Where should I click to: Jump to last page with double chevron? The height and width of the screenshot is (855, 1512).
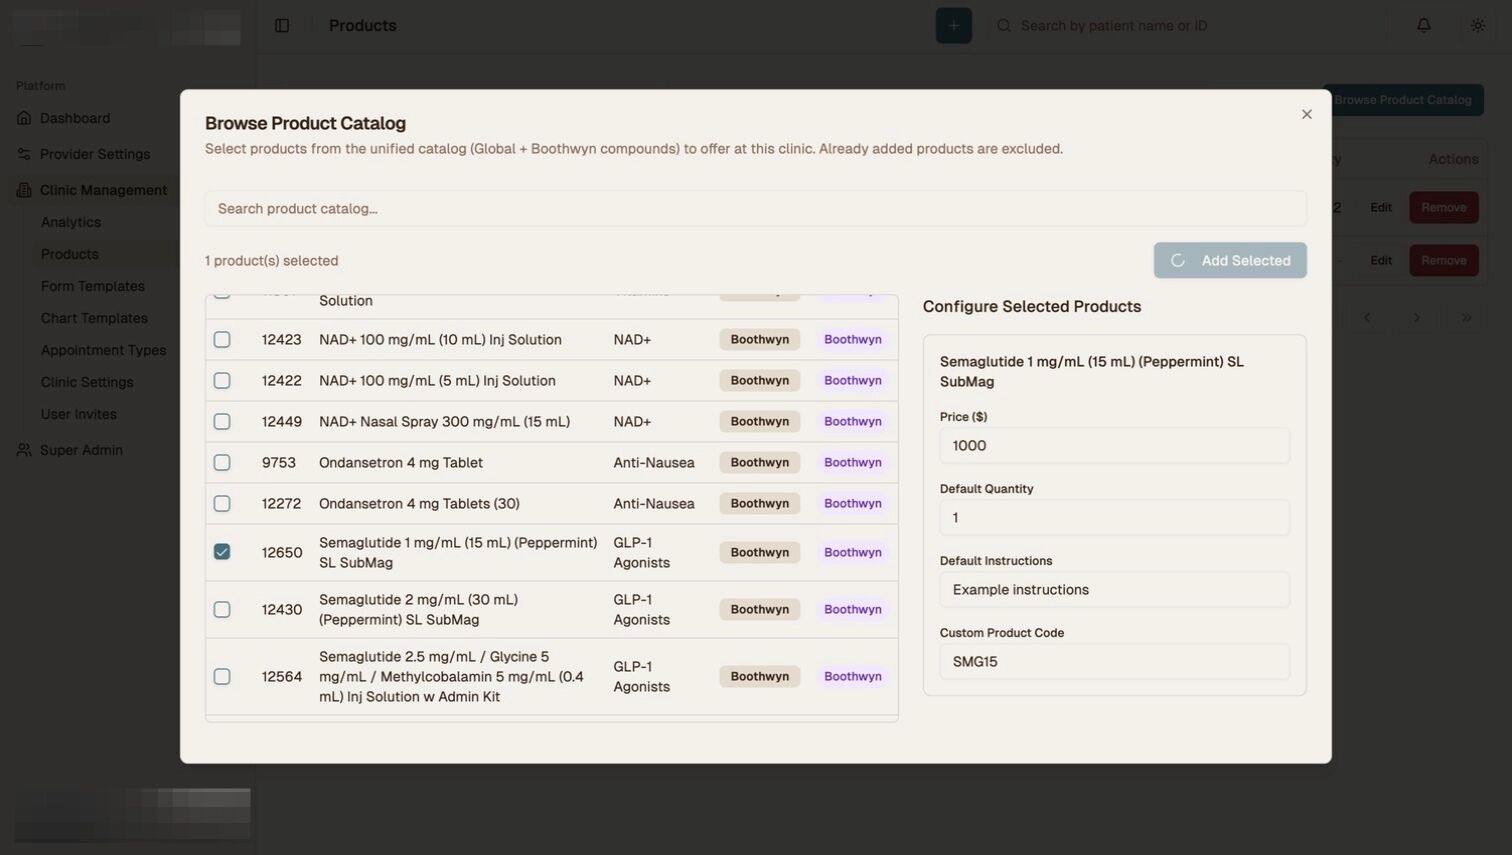[1466, 318]
